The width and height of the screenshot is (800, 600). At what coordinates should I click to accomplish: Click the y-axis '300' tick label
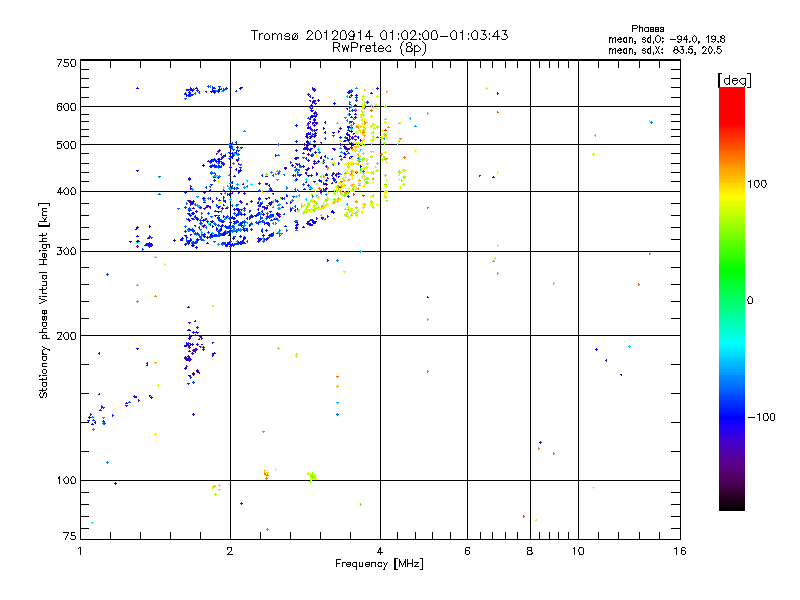pos(66,251)
